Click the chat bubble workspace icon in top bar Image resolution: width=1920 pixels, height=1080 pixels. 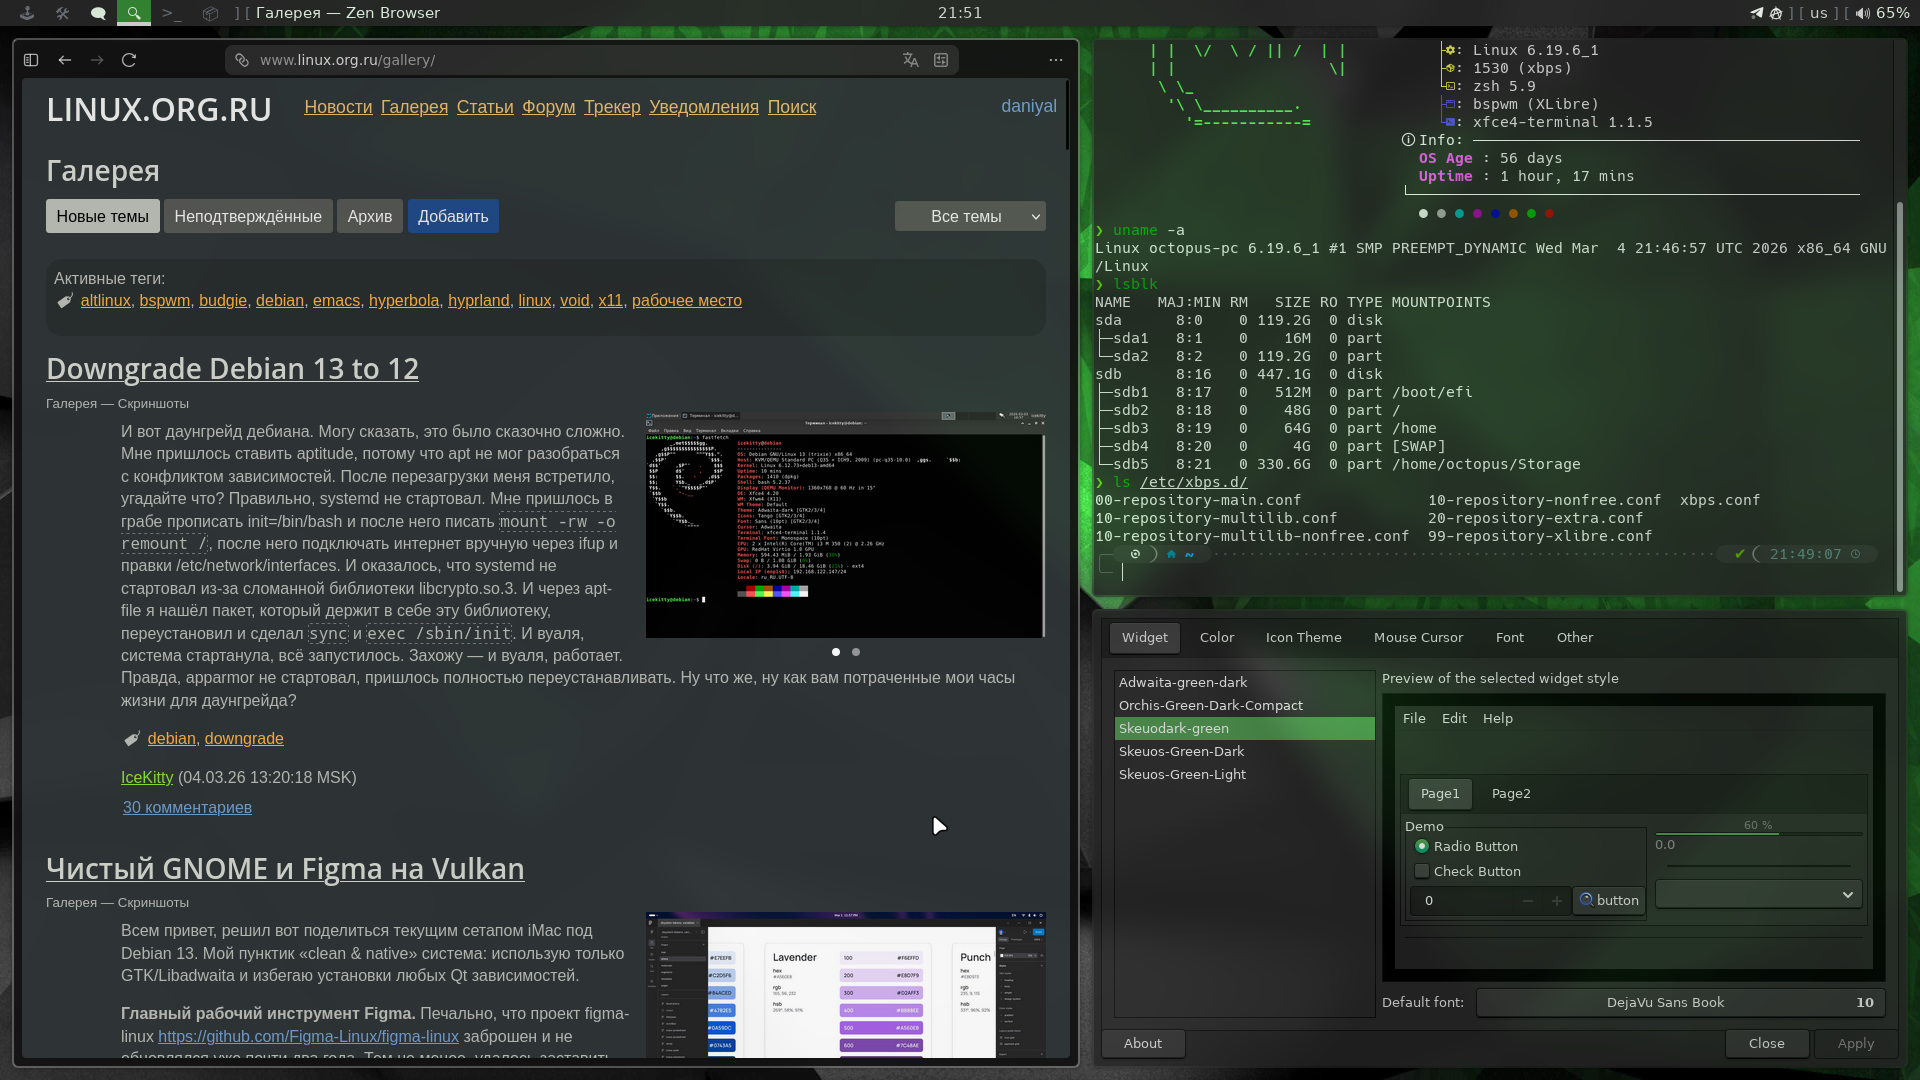click(x=98, y=13)
